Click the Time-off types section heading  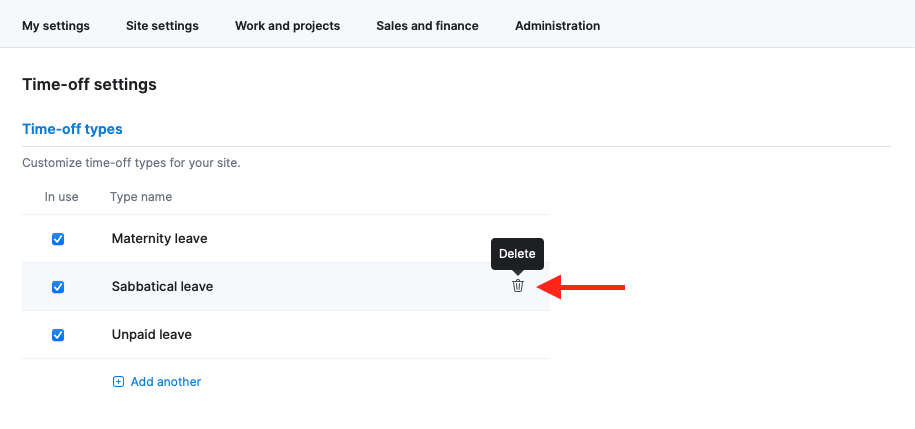tap(72, 129)
